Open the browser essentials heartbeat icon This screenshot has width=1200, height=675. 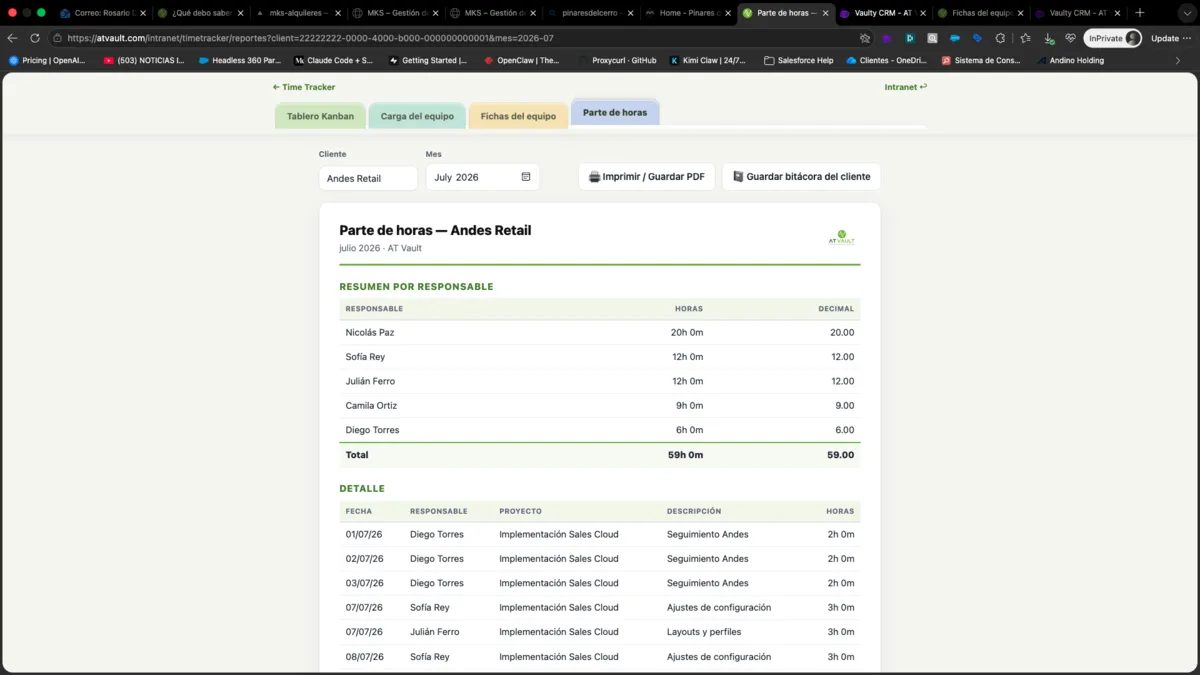coord(1070,38)
